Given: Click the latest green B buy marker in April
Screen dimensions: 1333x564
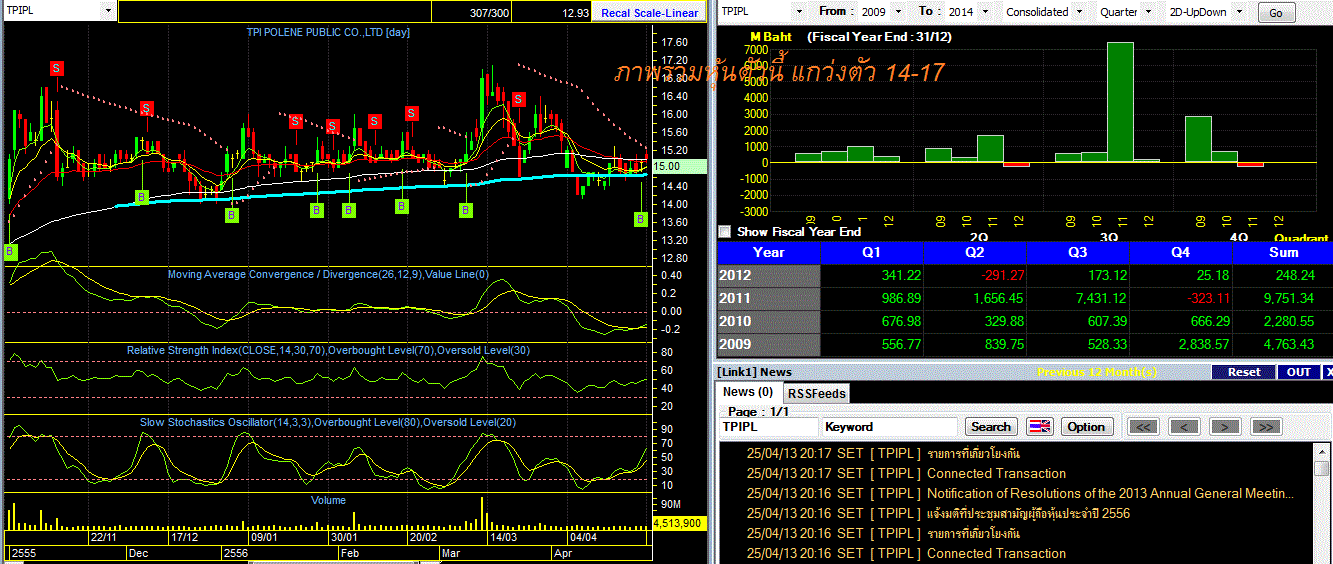Looking at the screenshot, I should point(641,219).
